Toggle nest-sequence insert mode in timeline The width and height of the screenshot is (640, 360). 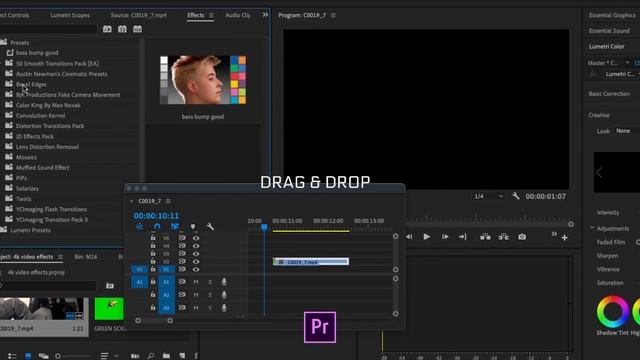140,227
